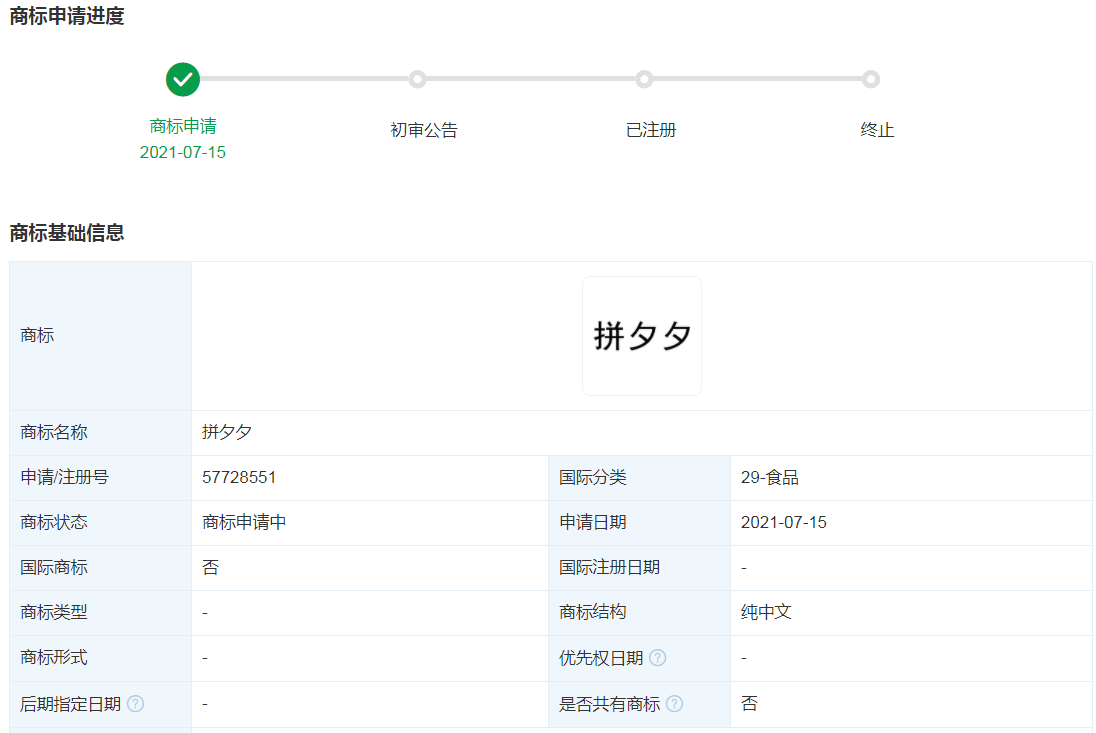Click the 纯中文 trademark structure value
Image resolution: width=1096 pixels, height=733 pixels.
click(766, 612)
